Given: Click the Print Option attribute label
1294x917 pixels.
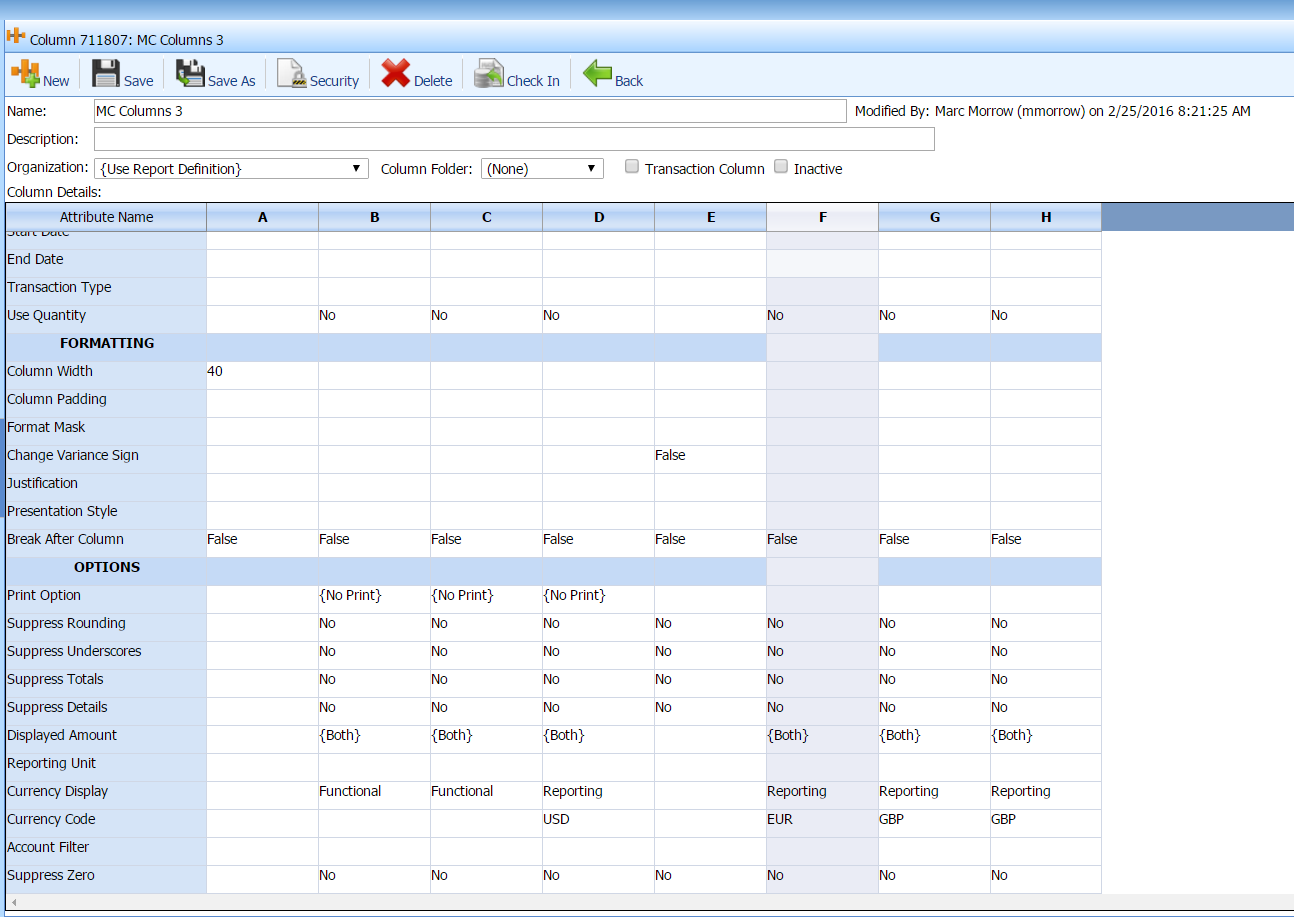Looking at the screenshot, I should (x=44, y=595).
